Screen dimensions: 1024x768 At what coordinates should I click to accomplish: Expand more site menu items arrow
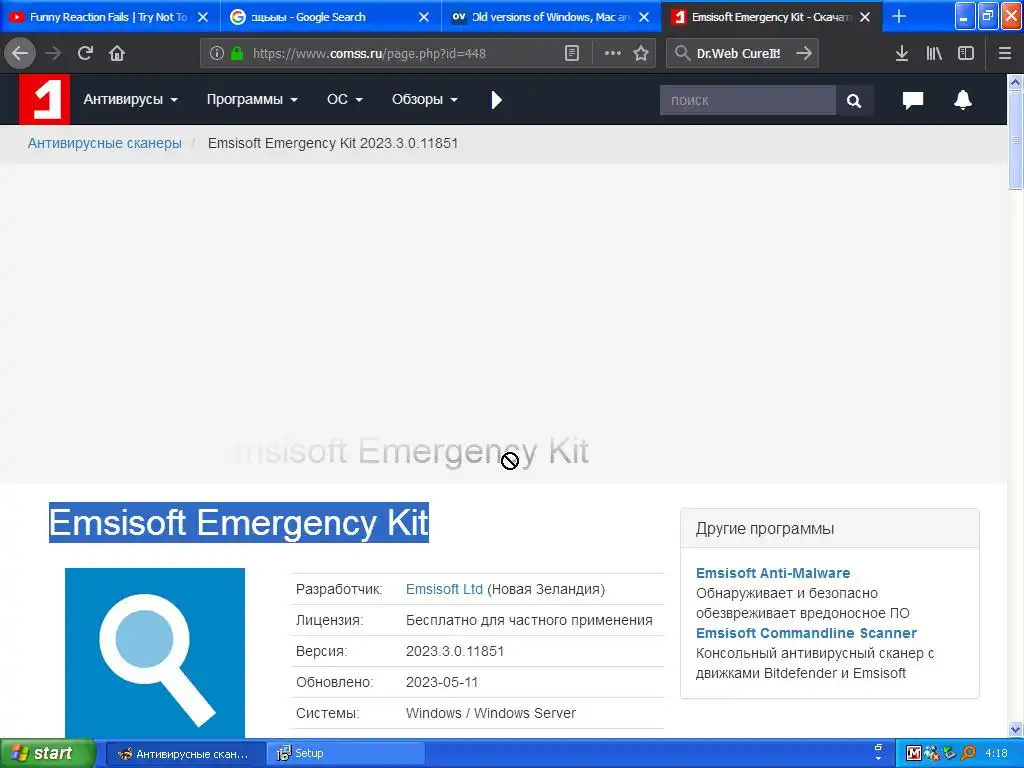496,100
